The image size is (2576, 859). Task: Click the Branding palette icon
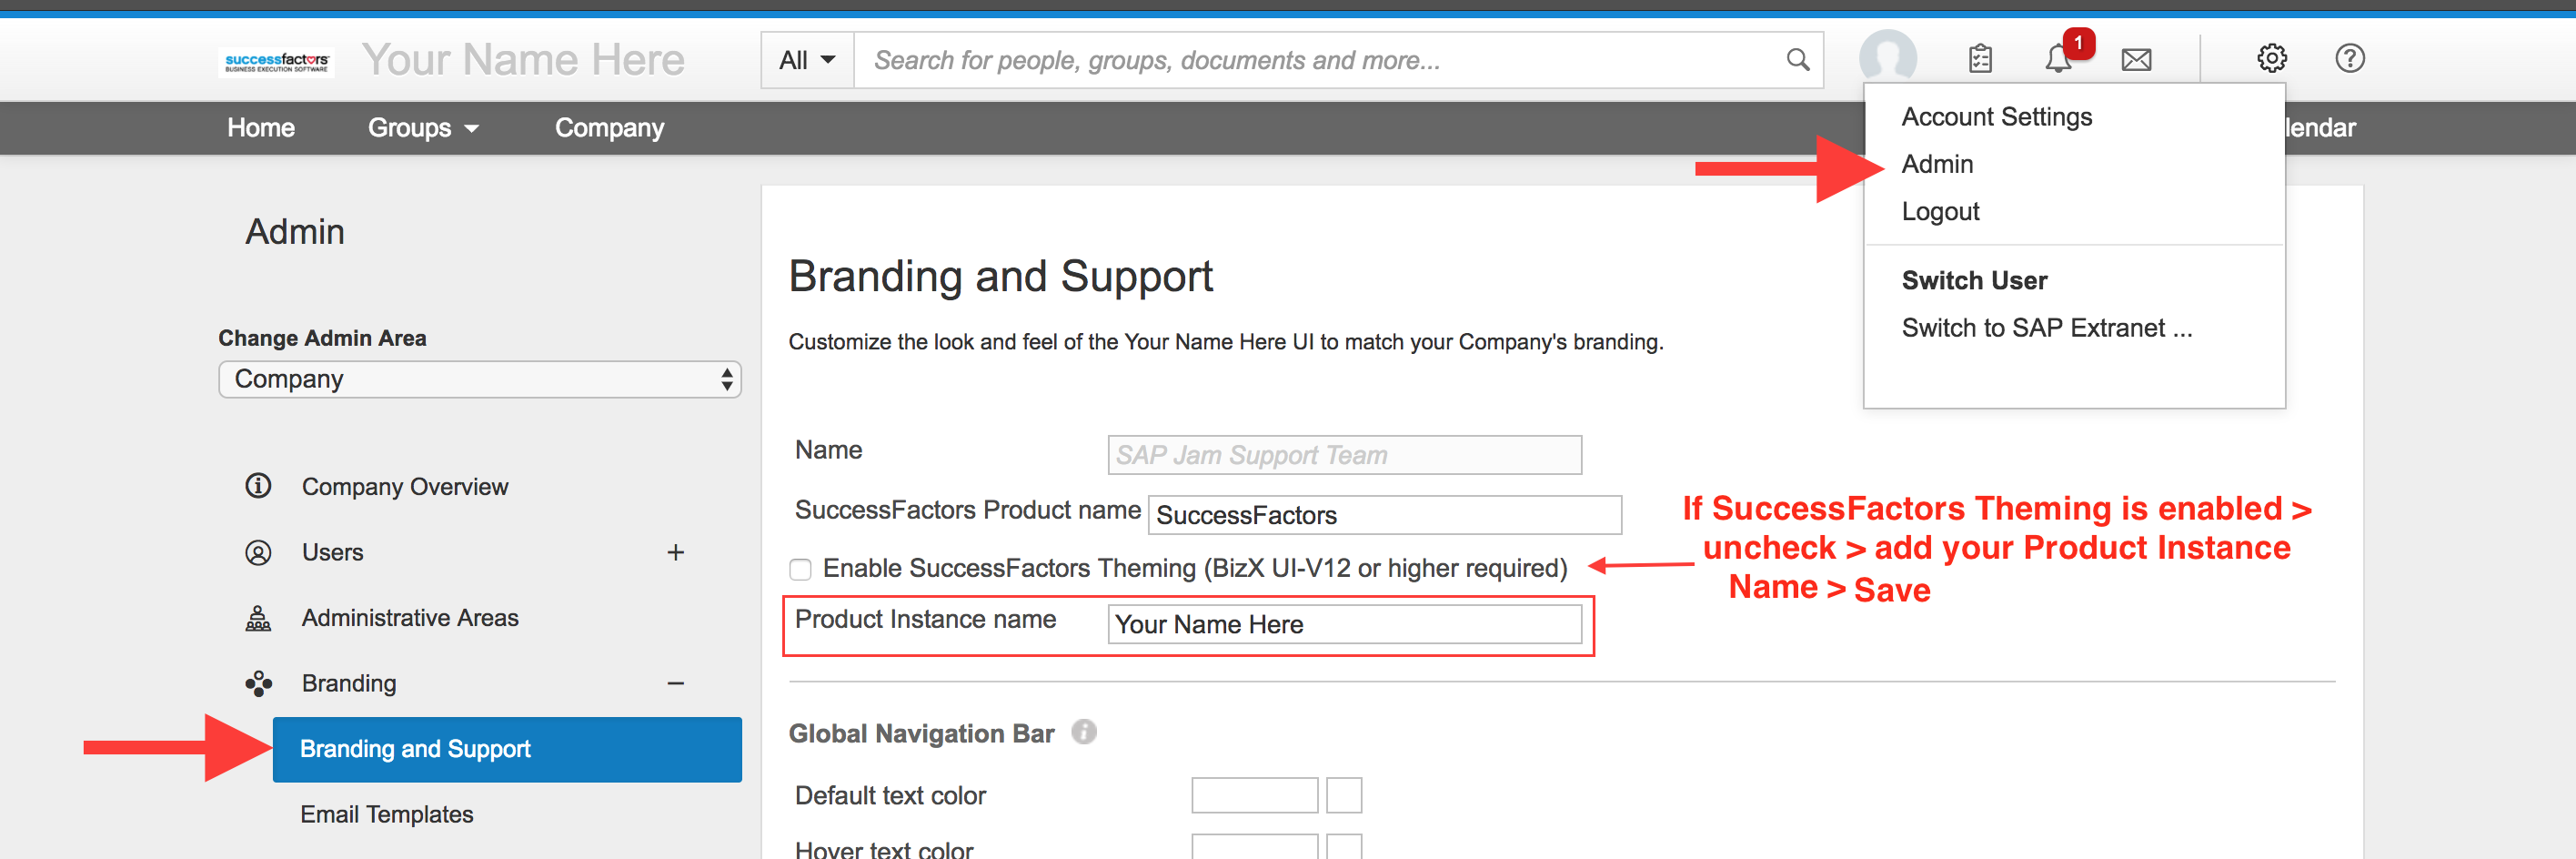(x=258, y=683)
